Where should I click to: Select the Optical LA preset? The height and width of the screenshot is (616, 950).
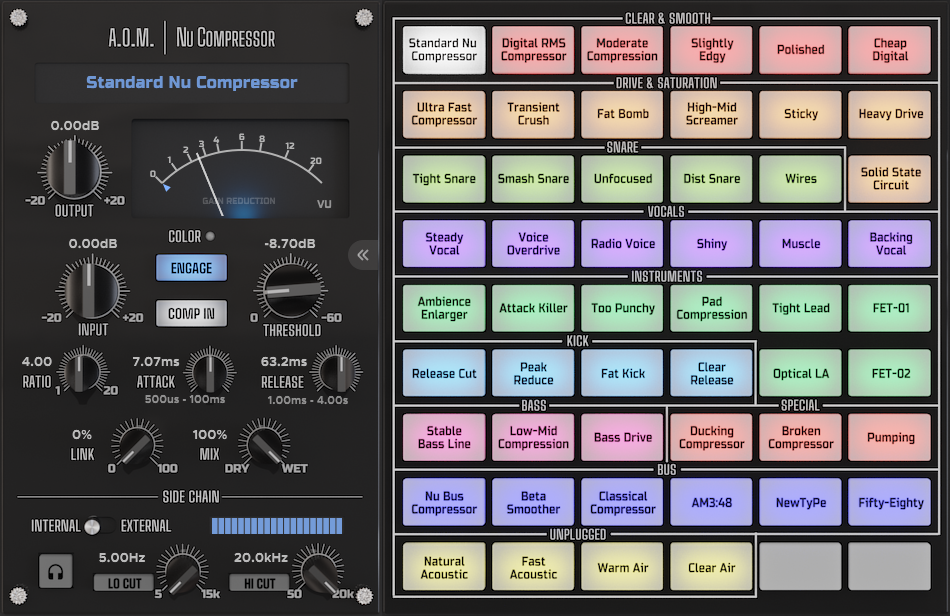[x=801, y=373]
